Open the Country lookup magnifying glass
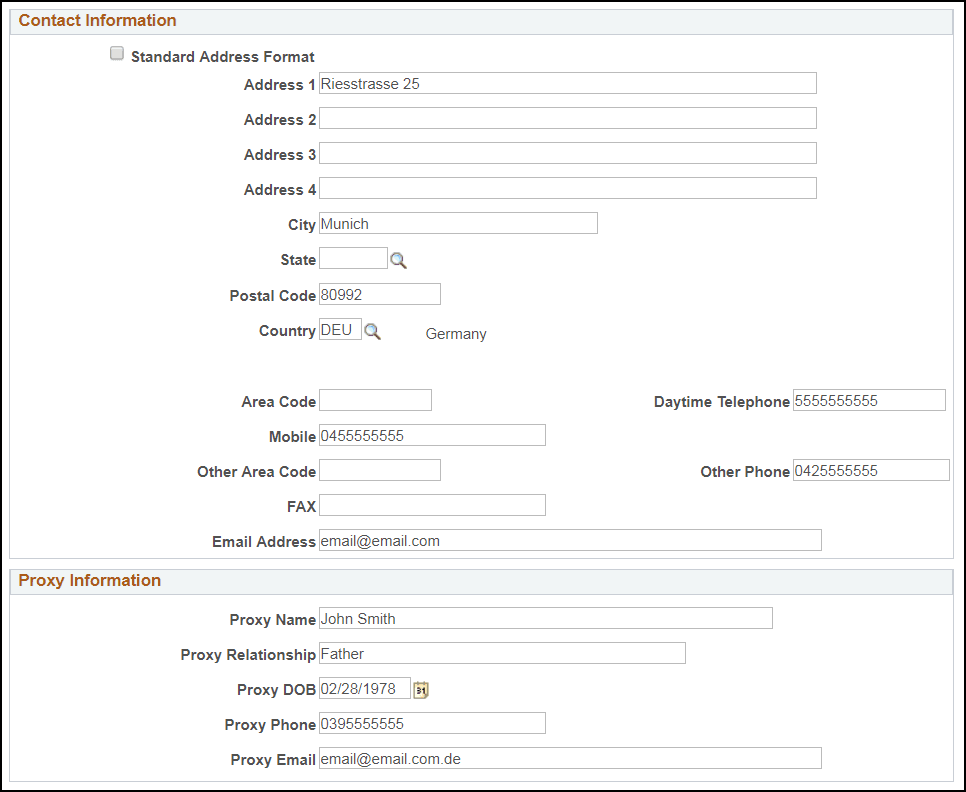This screenshot has width=966, height=792. coord(372,332)
